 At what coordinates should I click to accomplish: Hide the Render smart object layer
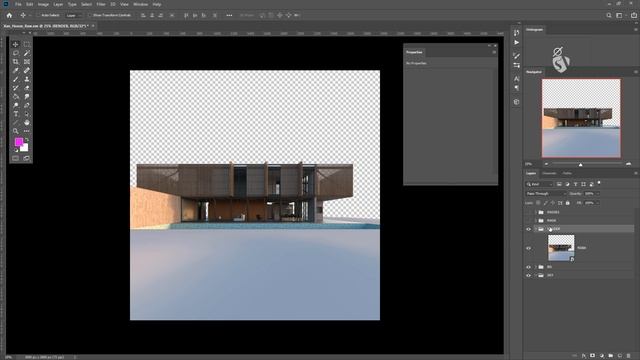tap(529, 248)
